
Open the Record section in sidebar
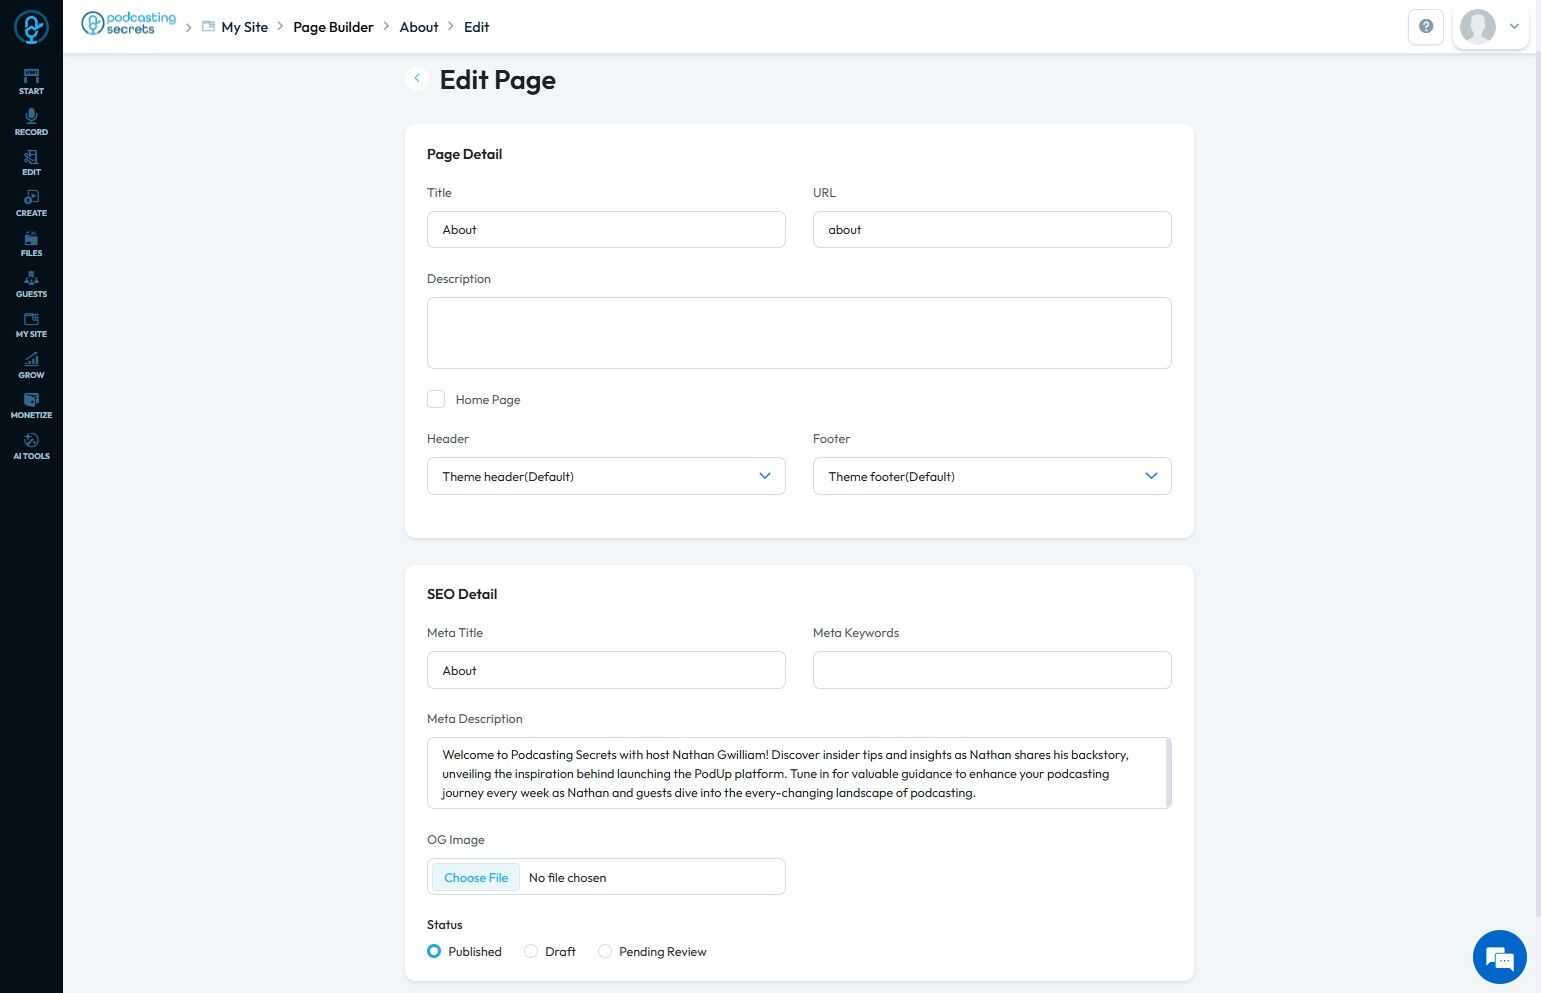pos(31,122)
